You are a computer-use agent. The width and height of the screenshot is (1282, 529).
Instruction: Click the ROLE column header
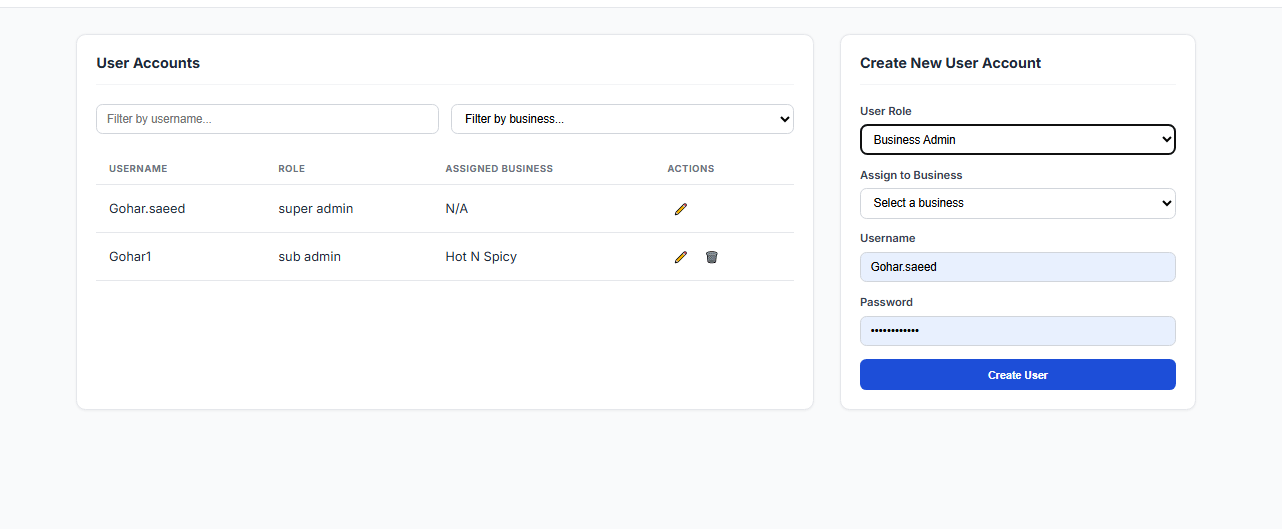(x=291, y=169)
